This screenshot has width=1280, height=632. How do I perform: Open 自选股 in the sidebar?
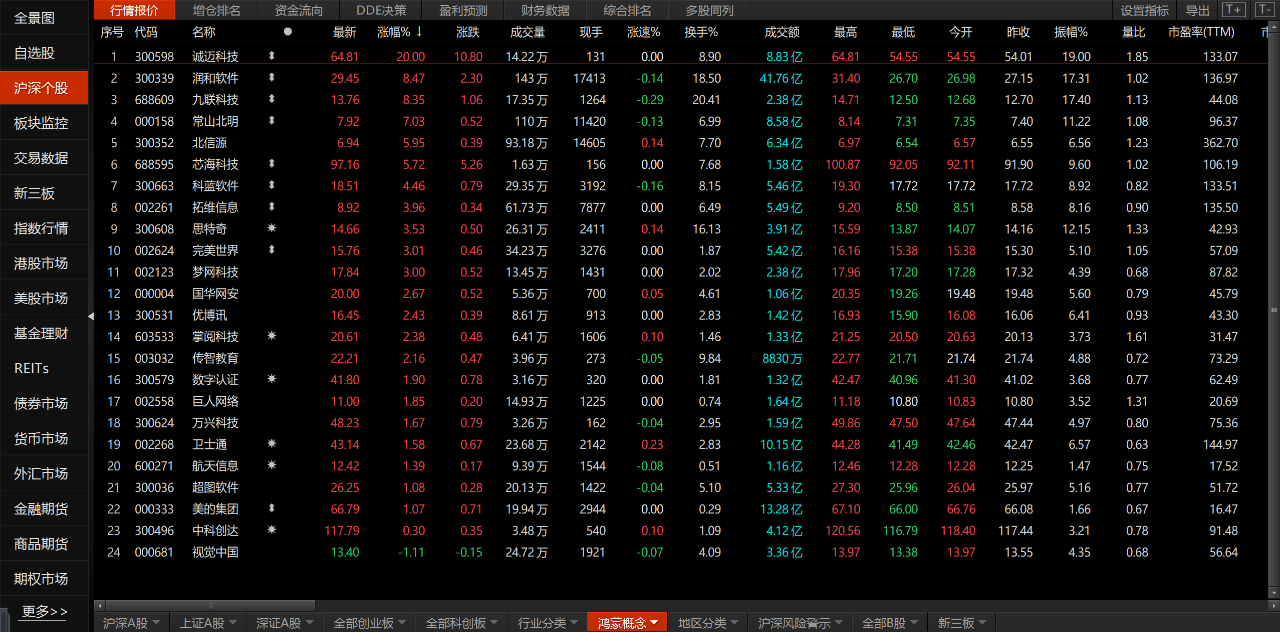pyautogui.click(x=44, y=53)
